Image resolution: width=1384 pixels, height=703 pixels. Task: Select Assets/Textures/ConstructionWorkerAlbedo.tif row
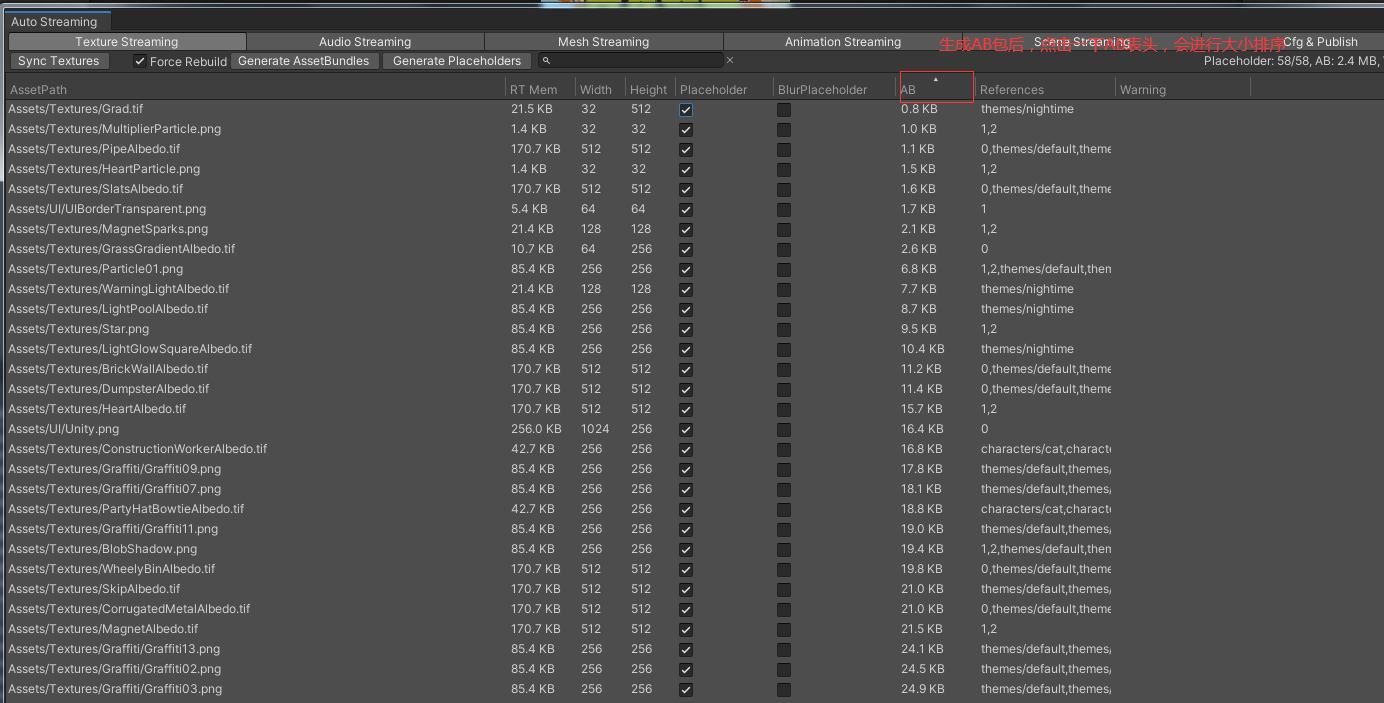(692, 449)
